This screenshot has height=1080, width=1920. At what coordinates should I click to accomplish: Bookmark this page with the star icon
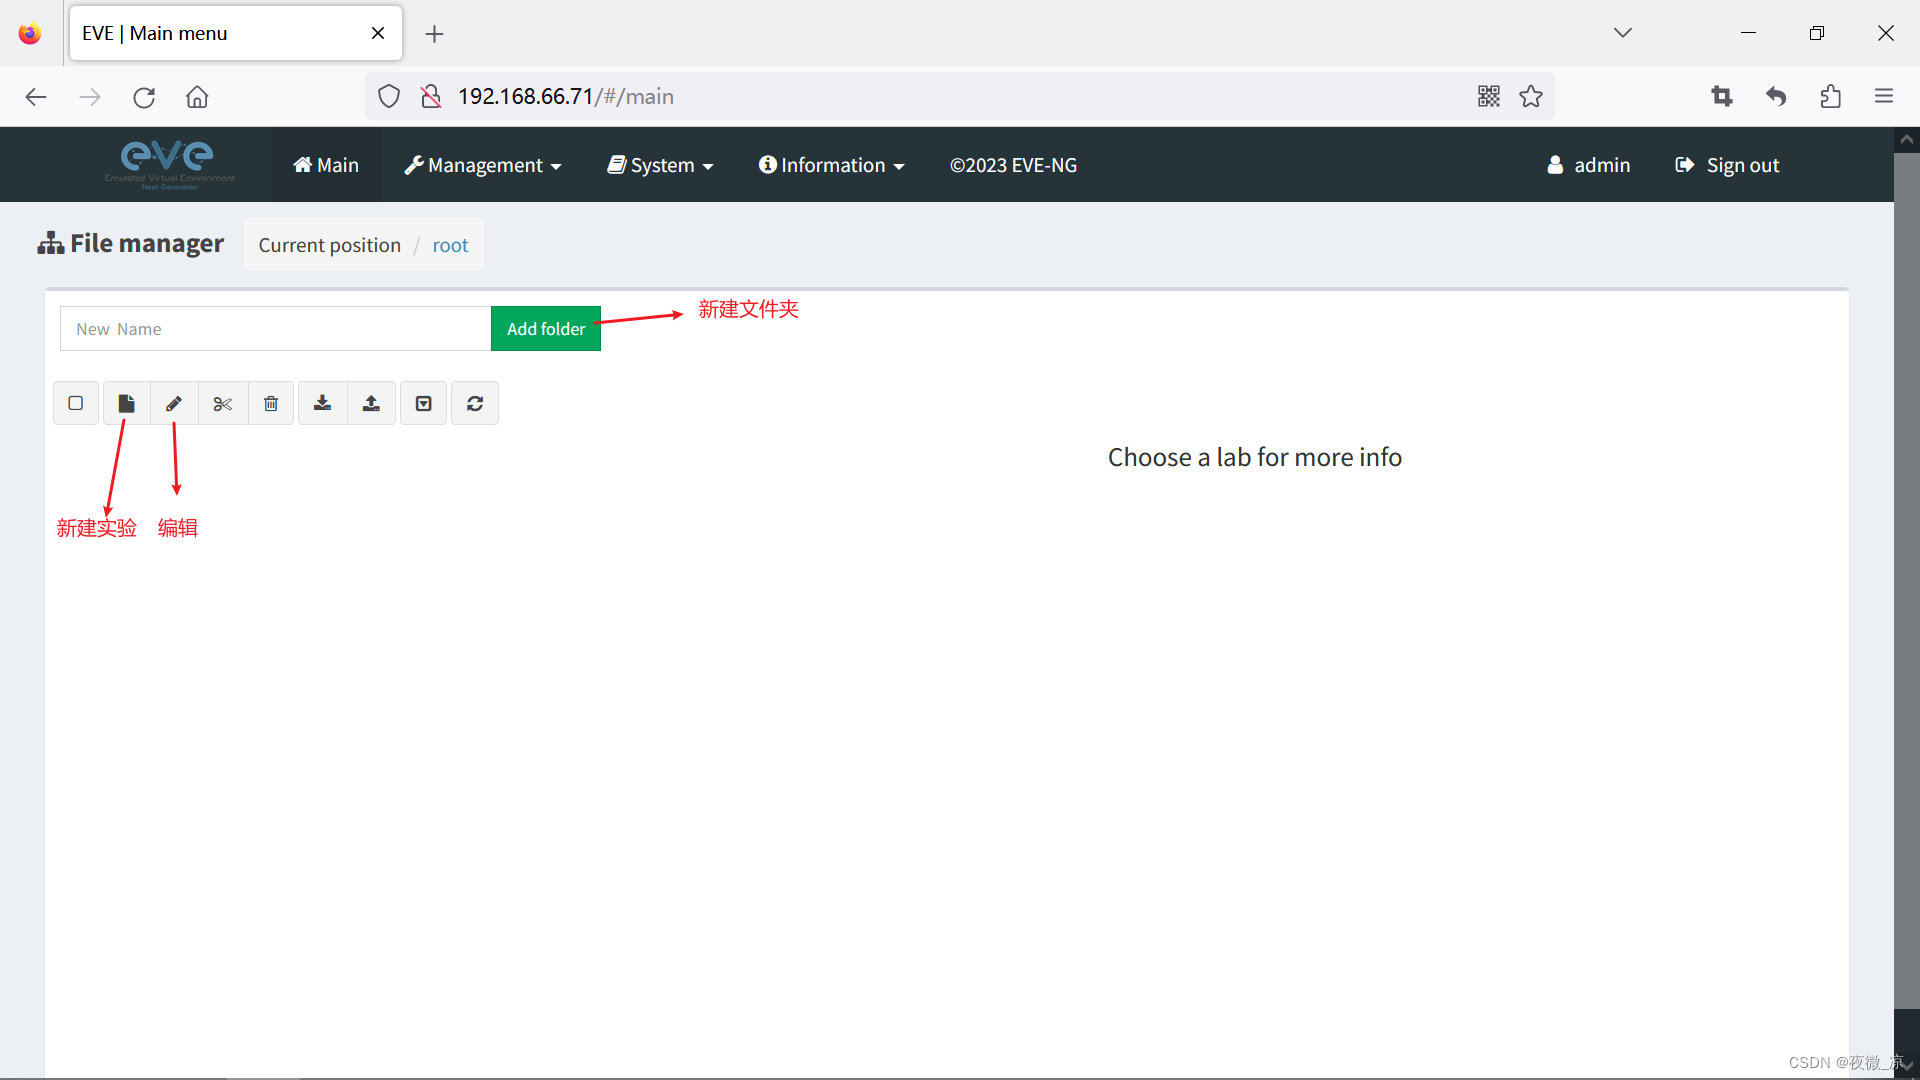pyautogui.click(x=1530, y=96)
